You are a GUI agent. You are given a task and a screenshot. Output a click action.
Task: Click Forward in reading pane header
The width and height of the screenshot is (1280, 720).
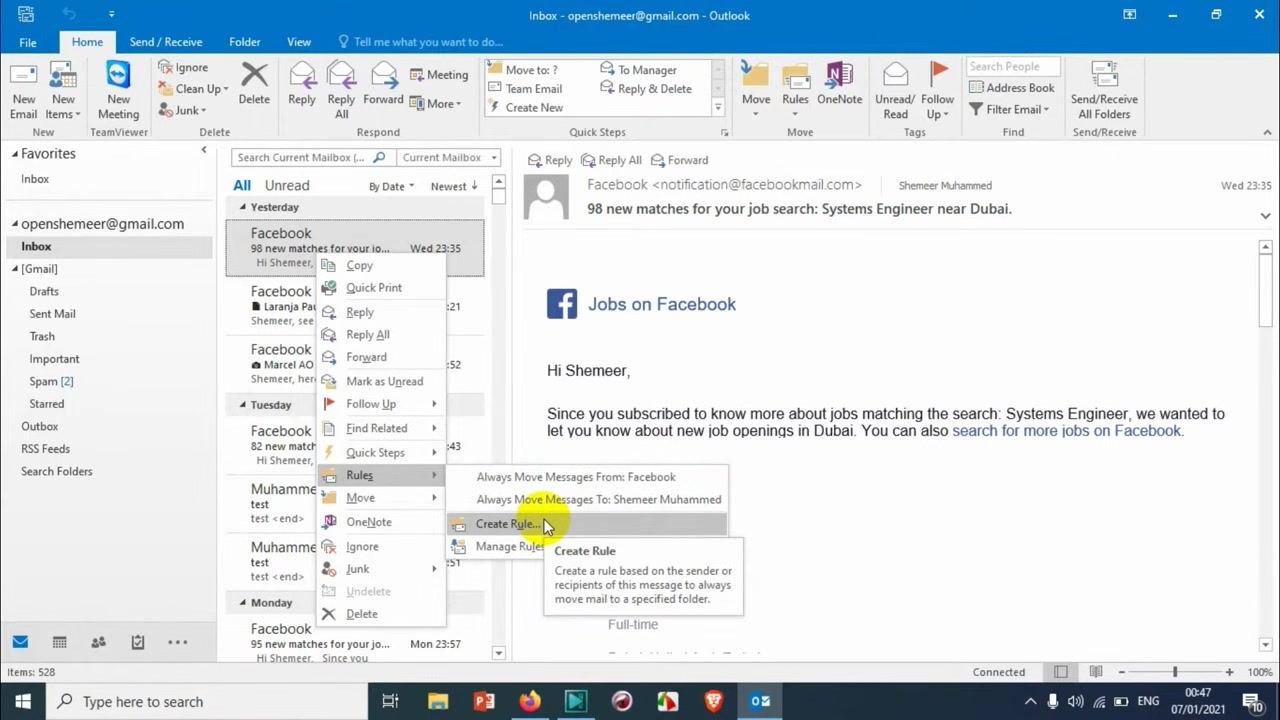[x=679, y=160]
